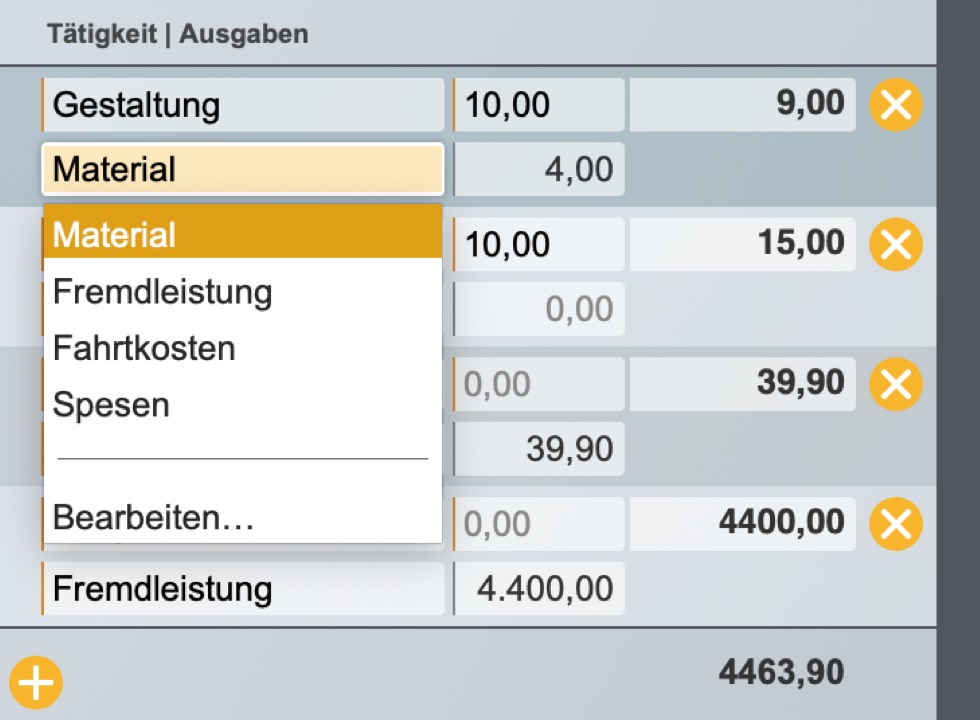Click the 4,00 expense amount field

[x=539, y=169]
